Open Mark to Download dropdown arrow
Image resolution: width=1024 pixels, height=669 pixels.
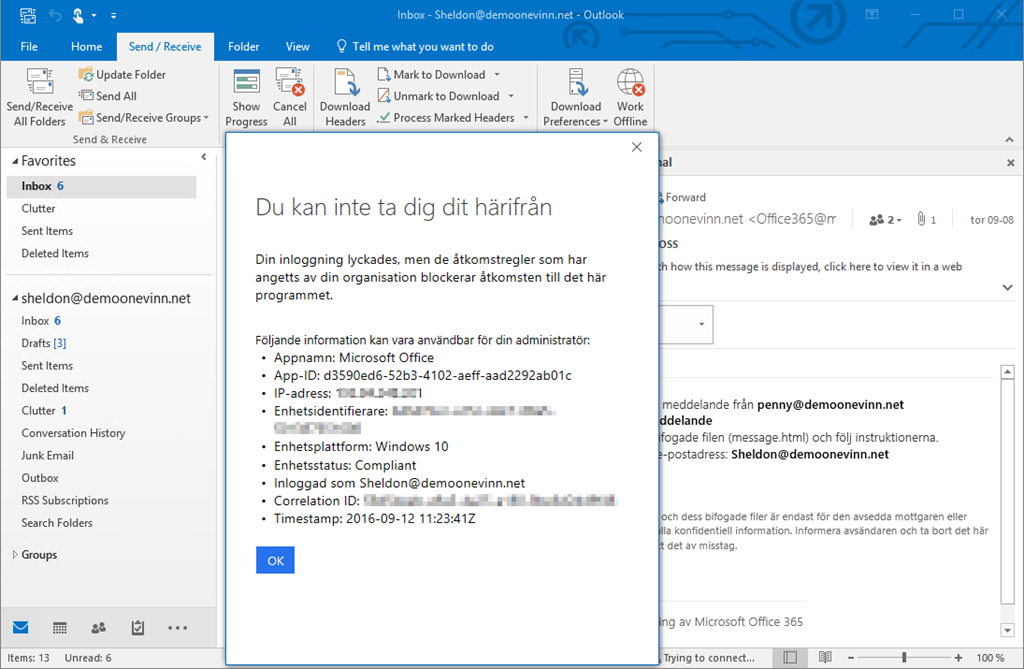(x=497, y=75)
